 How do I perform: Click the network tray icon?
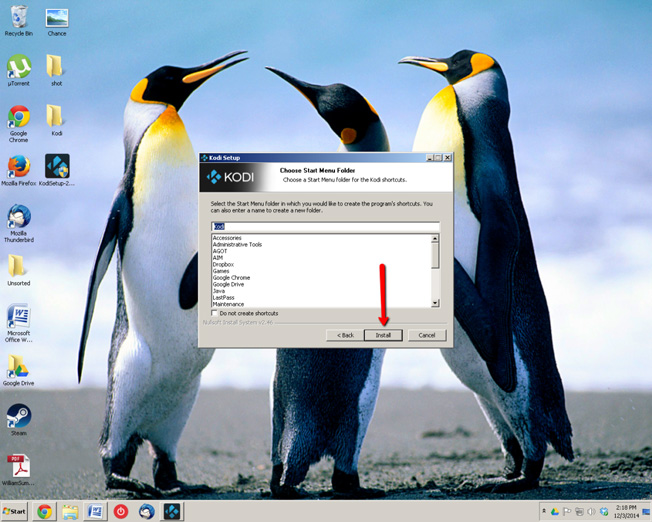(579, 511)
